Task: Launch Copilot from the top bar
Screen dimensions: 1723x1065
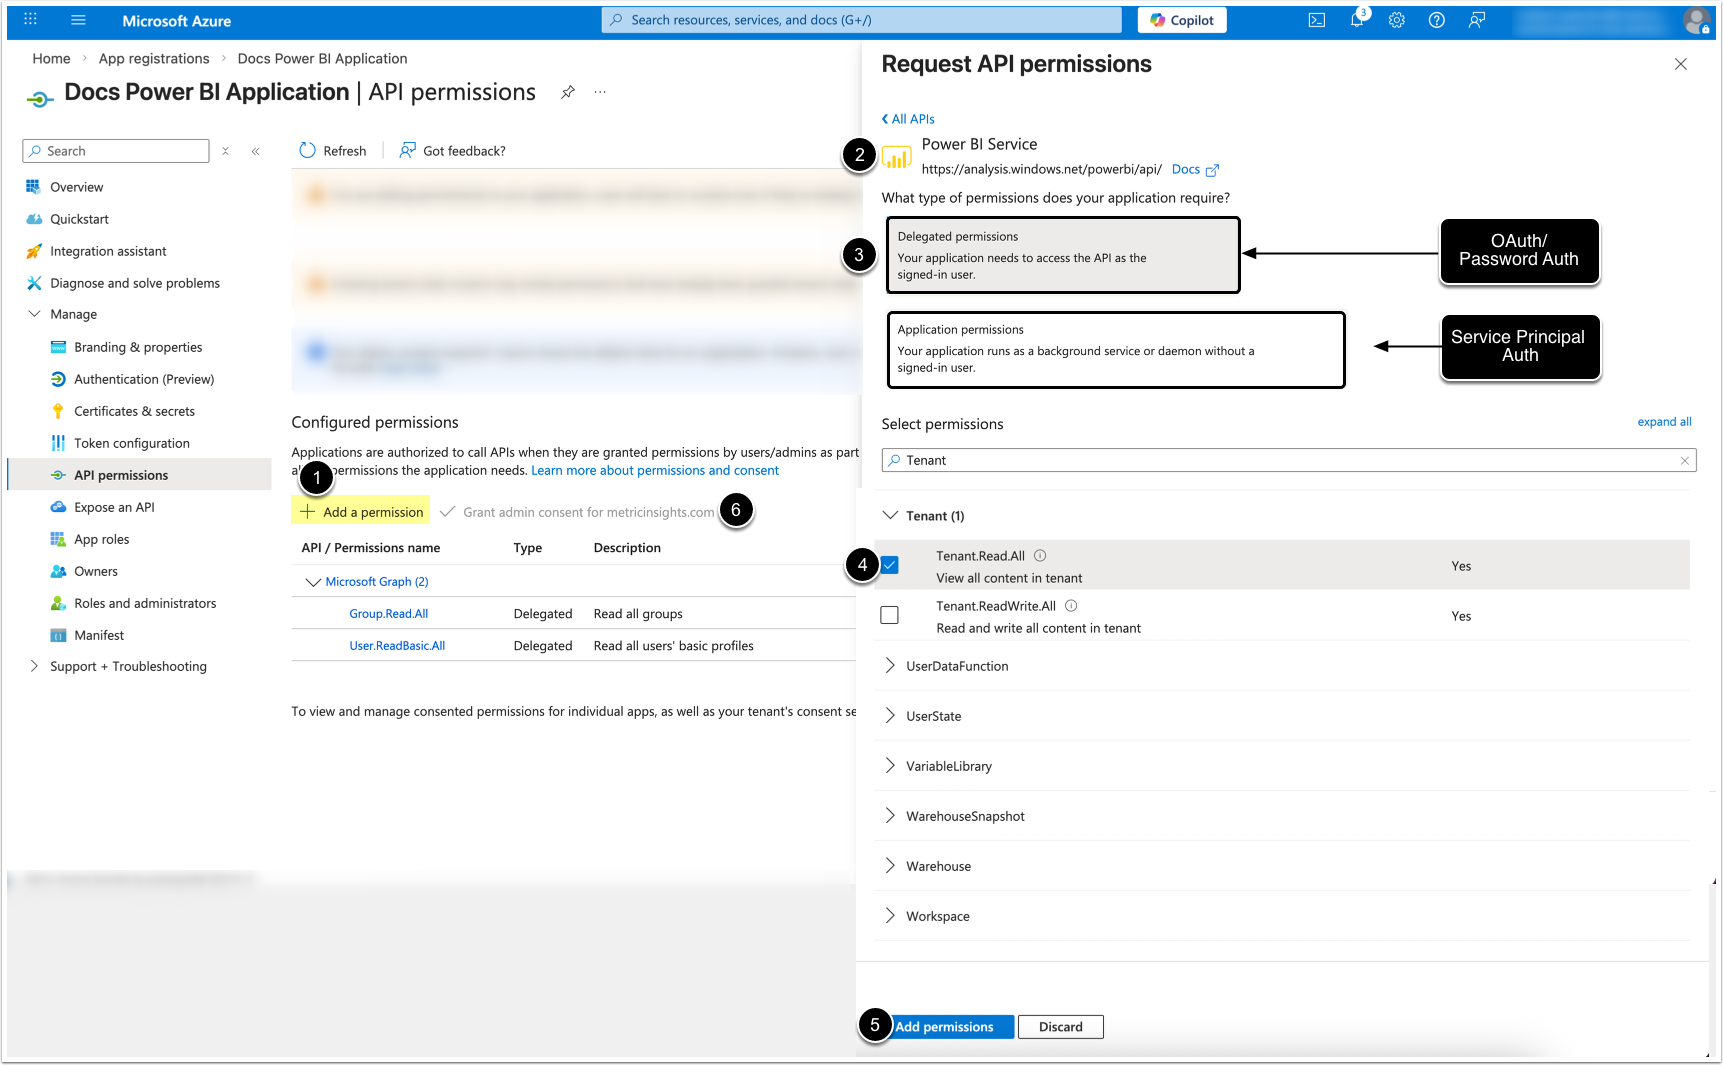Action: click(1182, 20)
